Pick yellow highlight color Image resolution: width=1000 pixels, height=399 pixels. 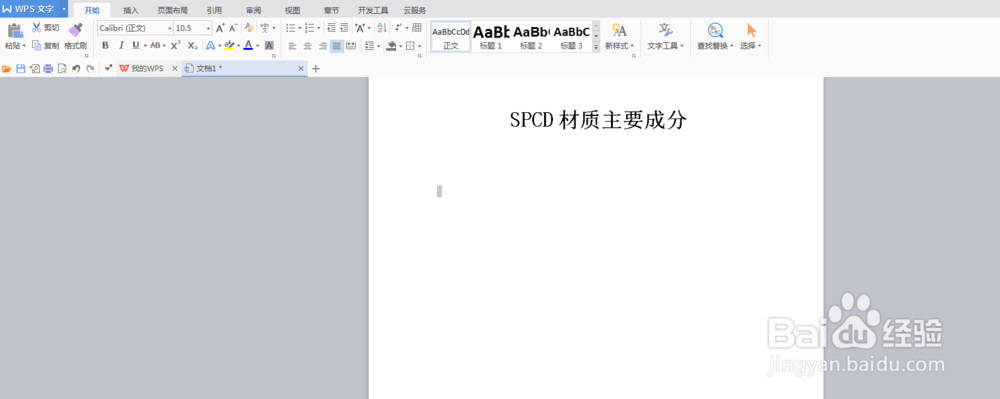[230, 45]
